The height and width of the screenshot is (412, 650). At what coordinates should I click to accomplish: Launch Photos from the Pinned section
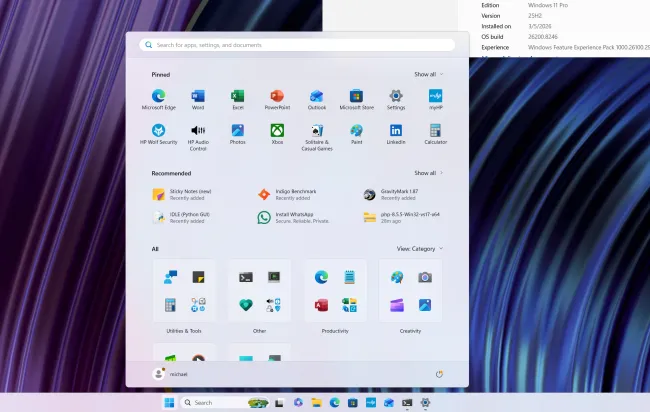pyautogui.click(x=238, y=134)
